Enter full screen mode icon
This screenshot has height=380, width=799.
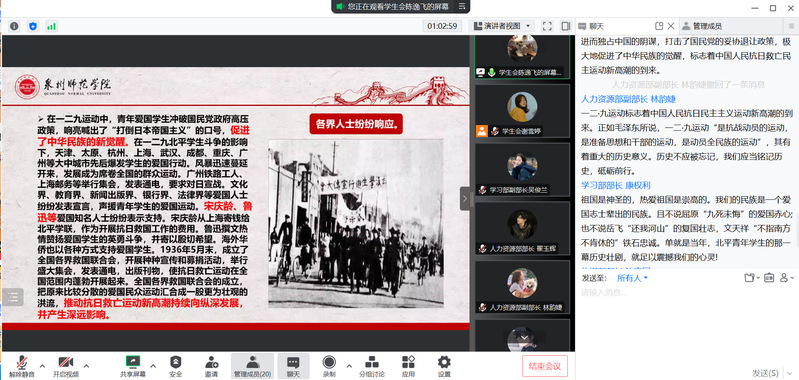click(547, 26)
